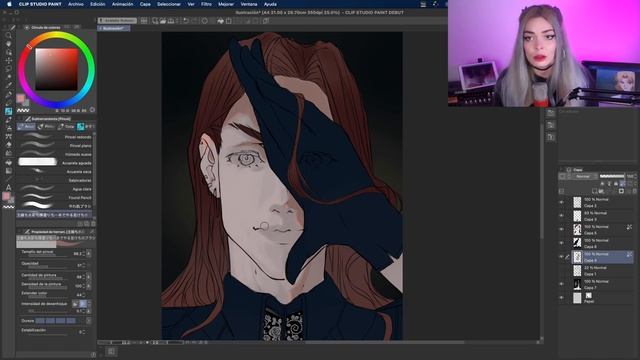The height and width of the screenshot is (360, 640).
Task: Switch to the Tinta sub tool tab
Action: point(66,127)
